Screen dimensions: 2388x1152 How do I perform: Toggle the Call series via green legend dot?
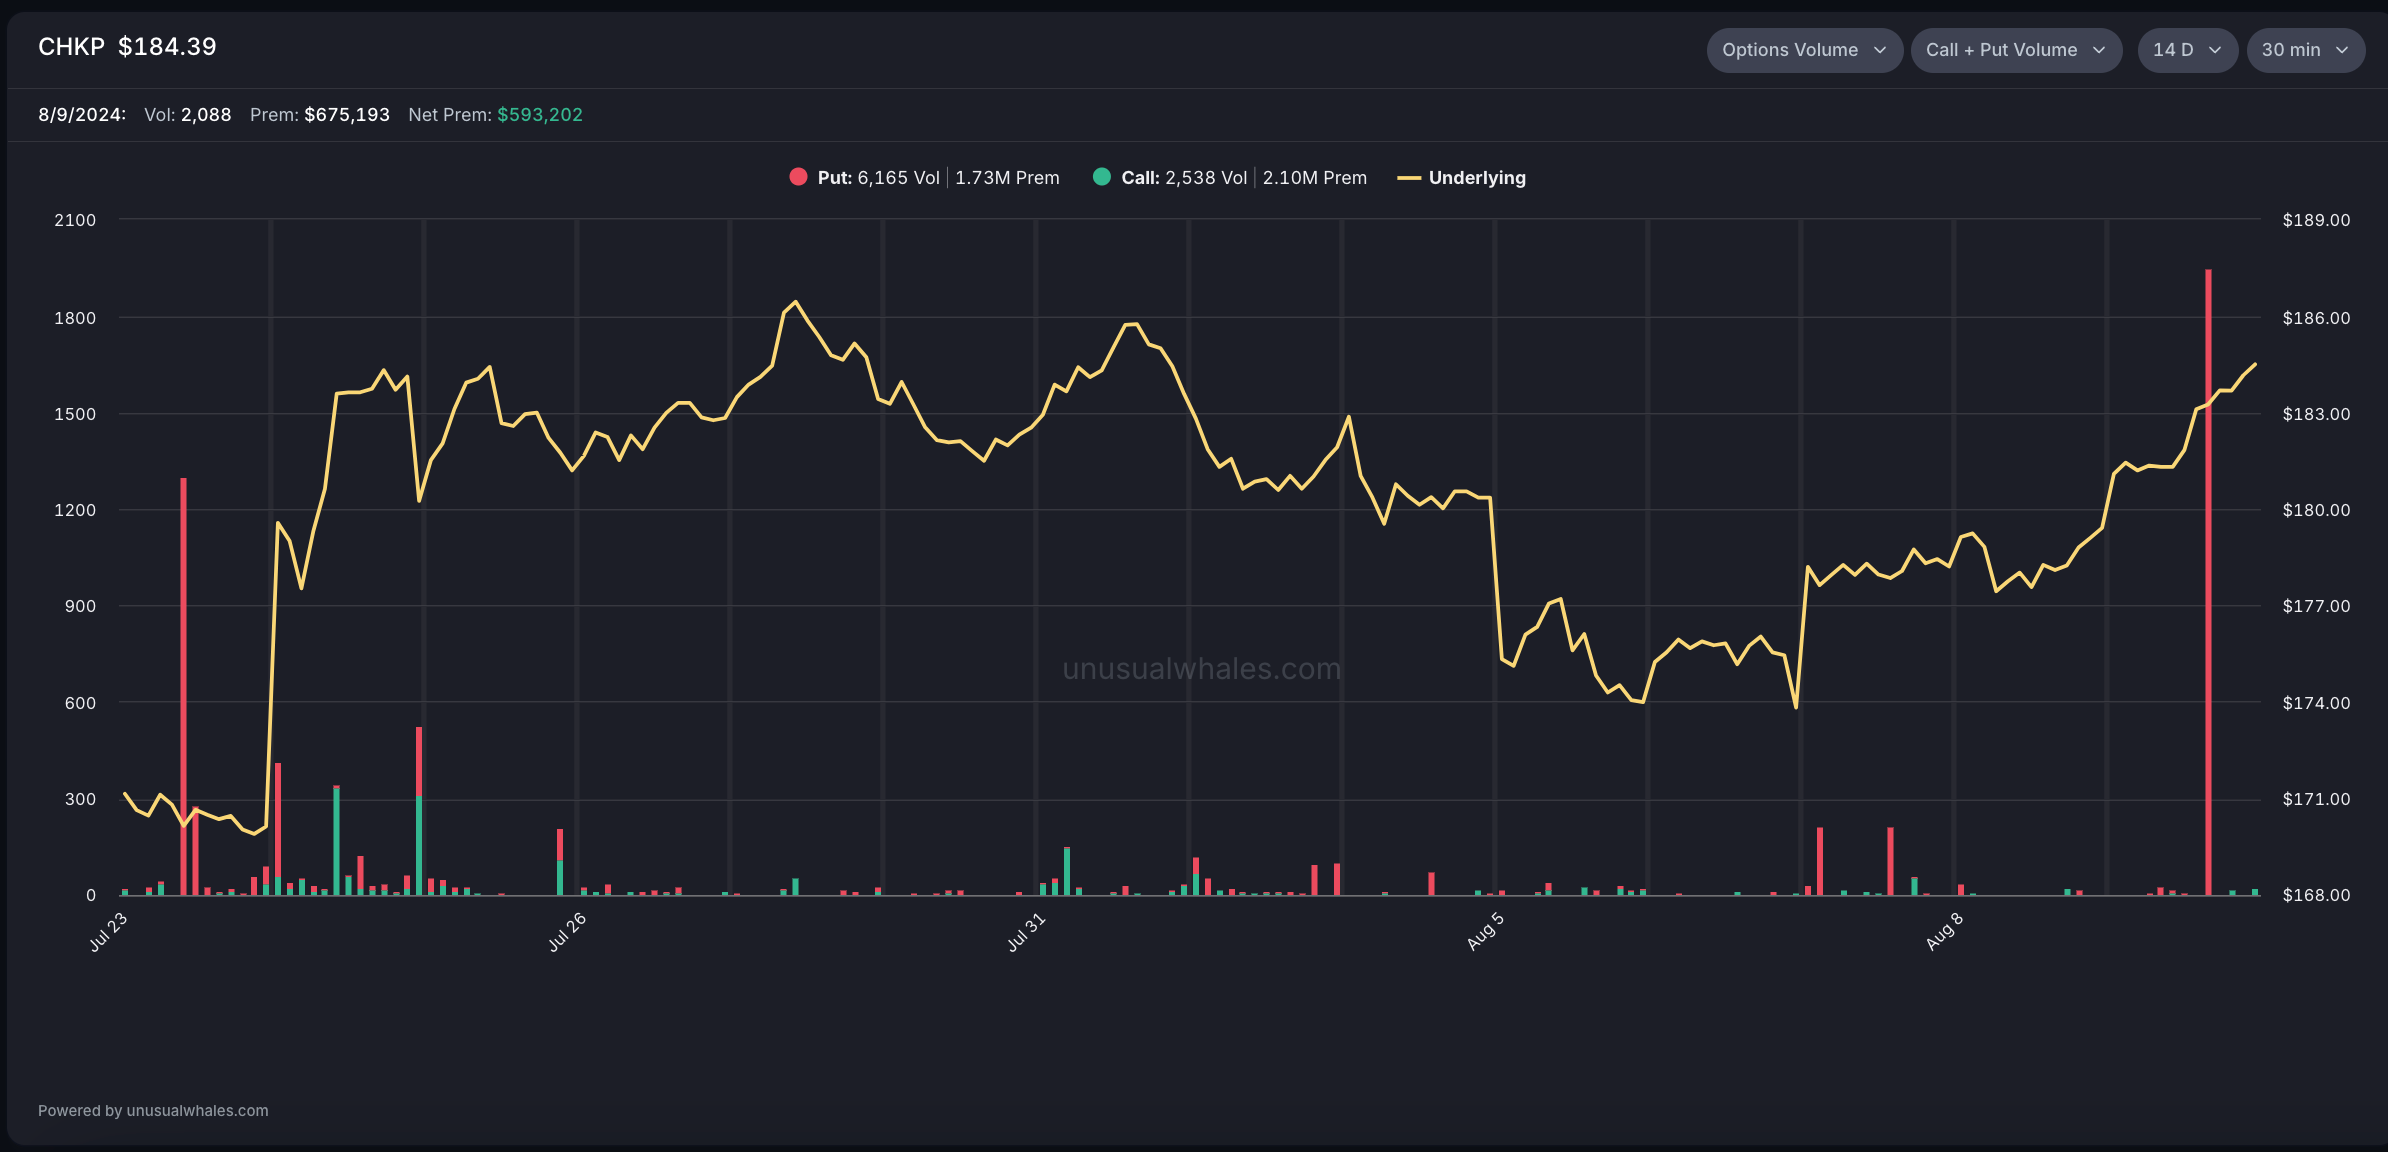tap(1102, 177)
